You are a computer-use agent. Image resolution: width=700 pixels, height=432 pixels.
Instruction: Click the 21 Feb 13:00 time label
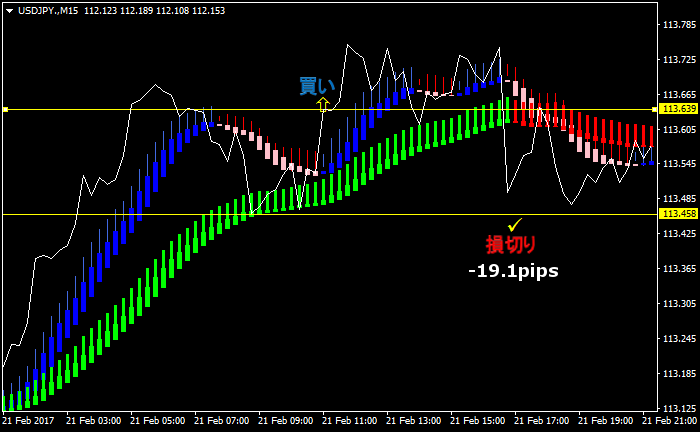(413, 421)
